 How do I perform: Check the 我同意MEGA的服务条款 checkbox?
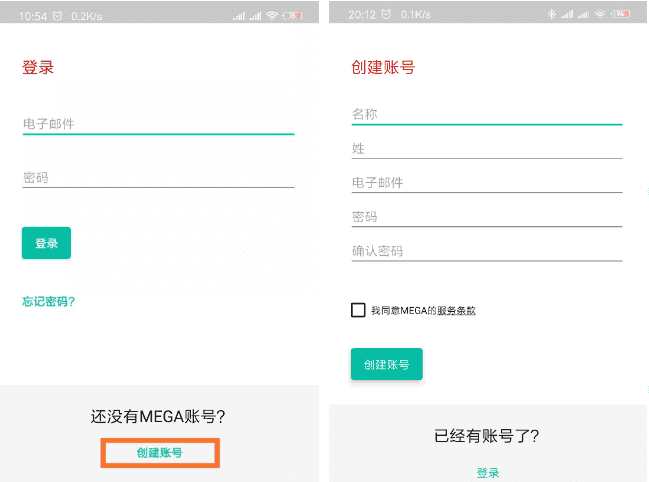pyautogui.click(x=358, y=310)
